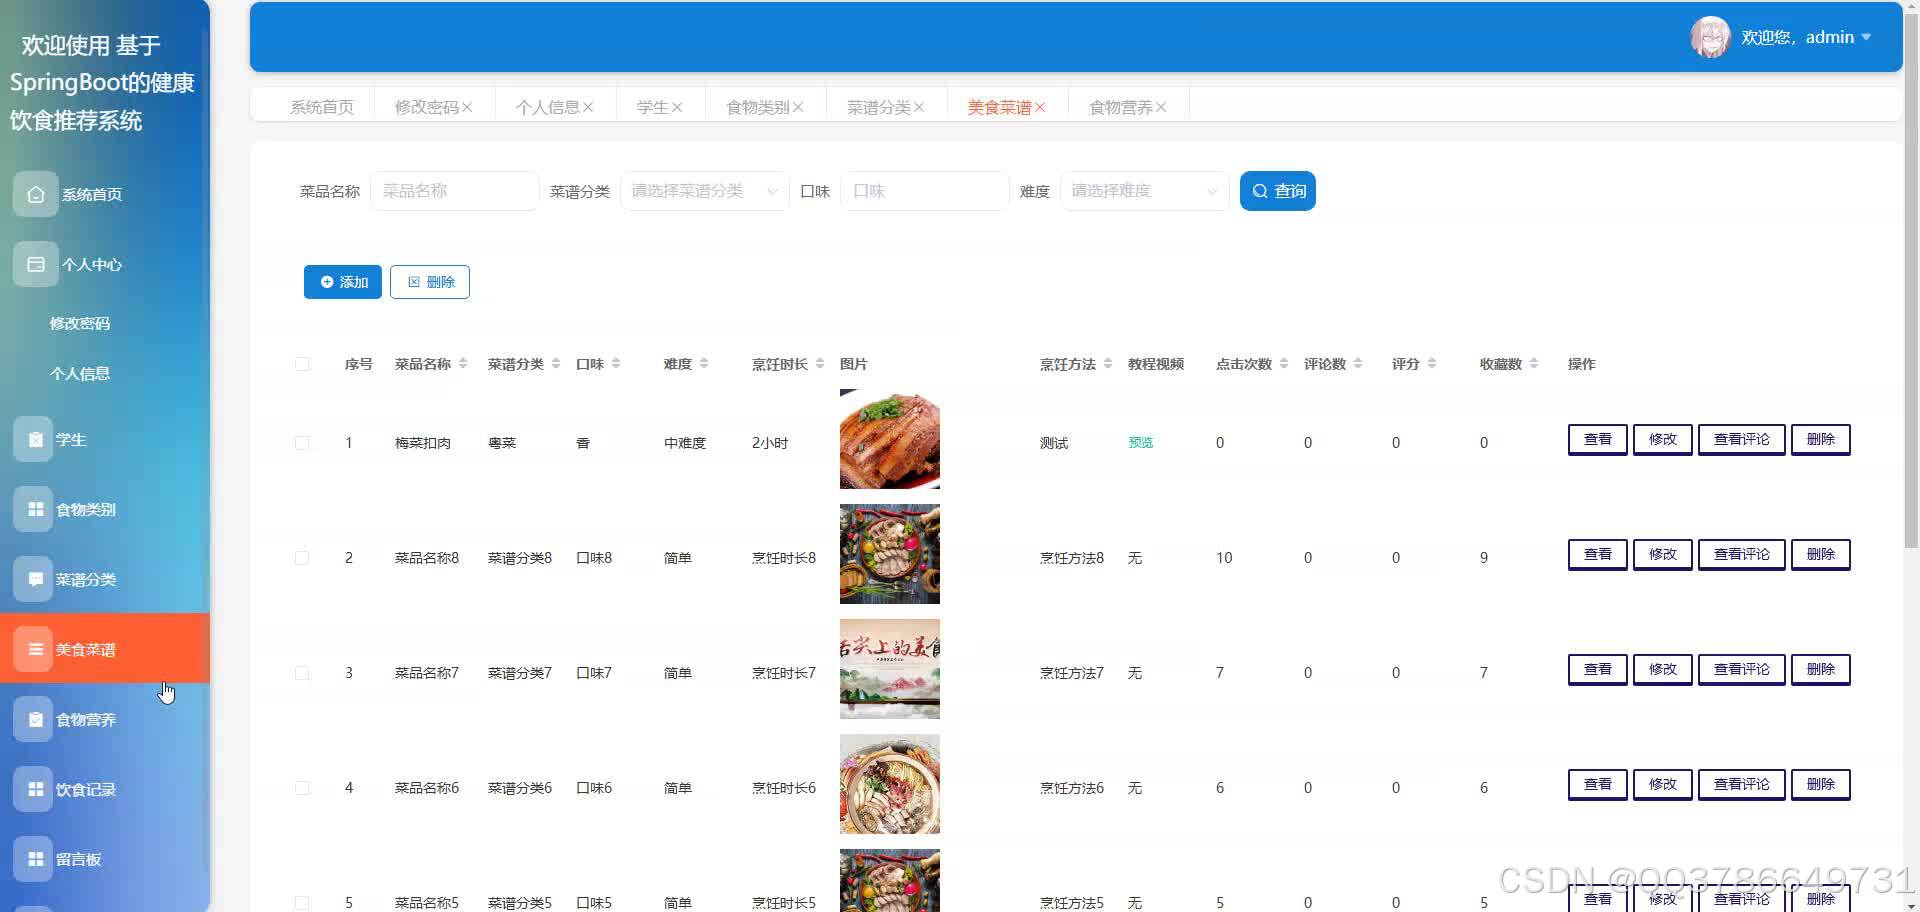Viewport: 1920px width, 912px height.
Task: Click the 食物类别 grid icon
Action: [x=34, y=509]
